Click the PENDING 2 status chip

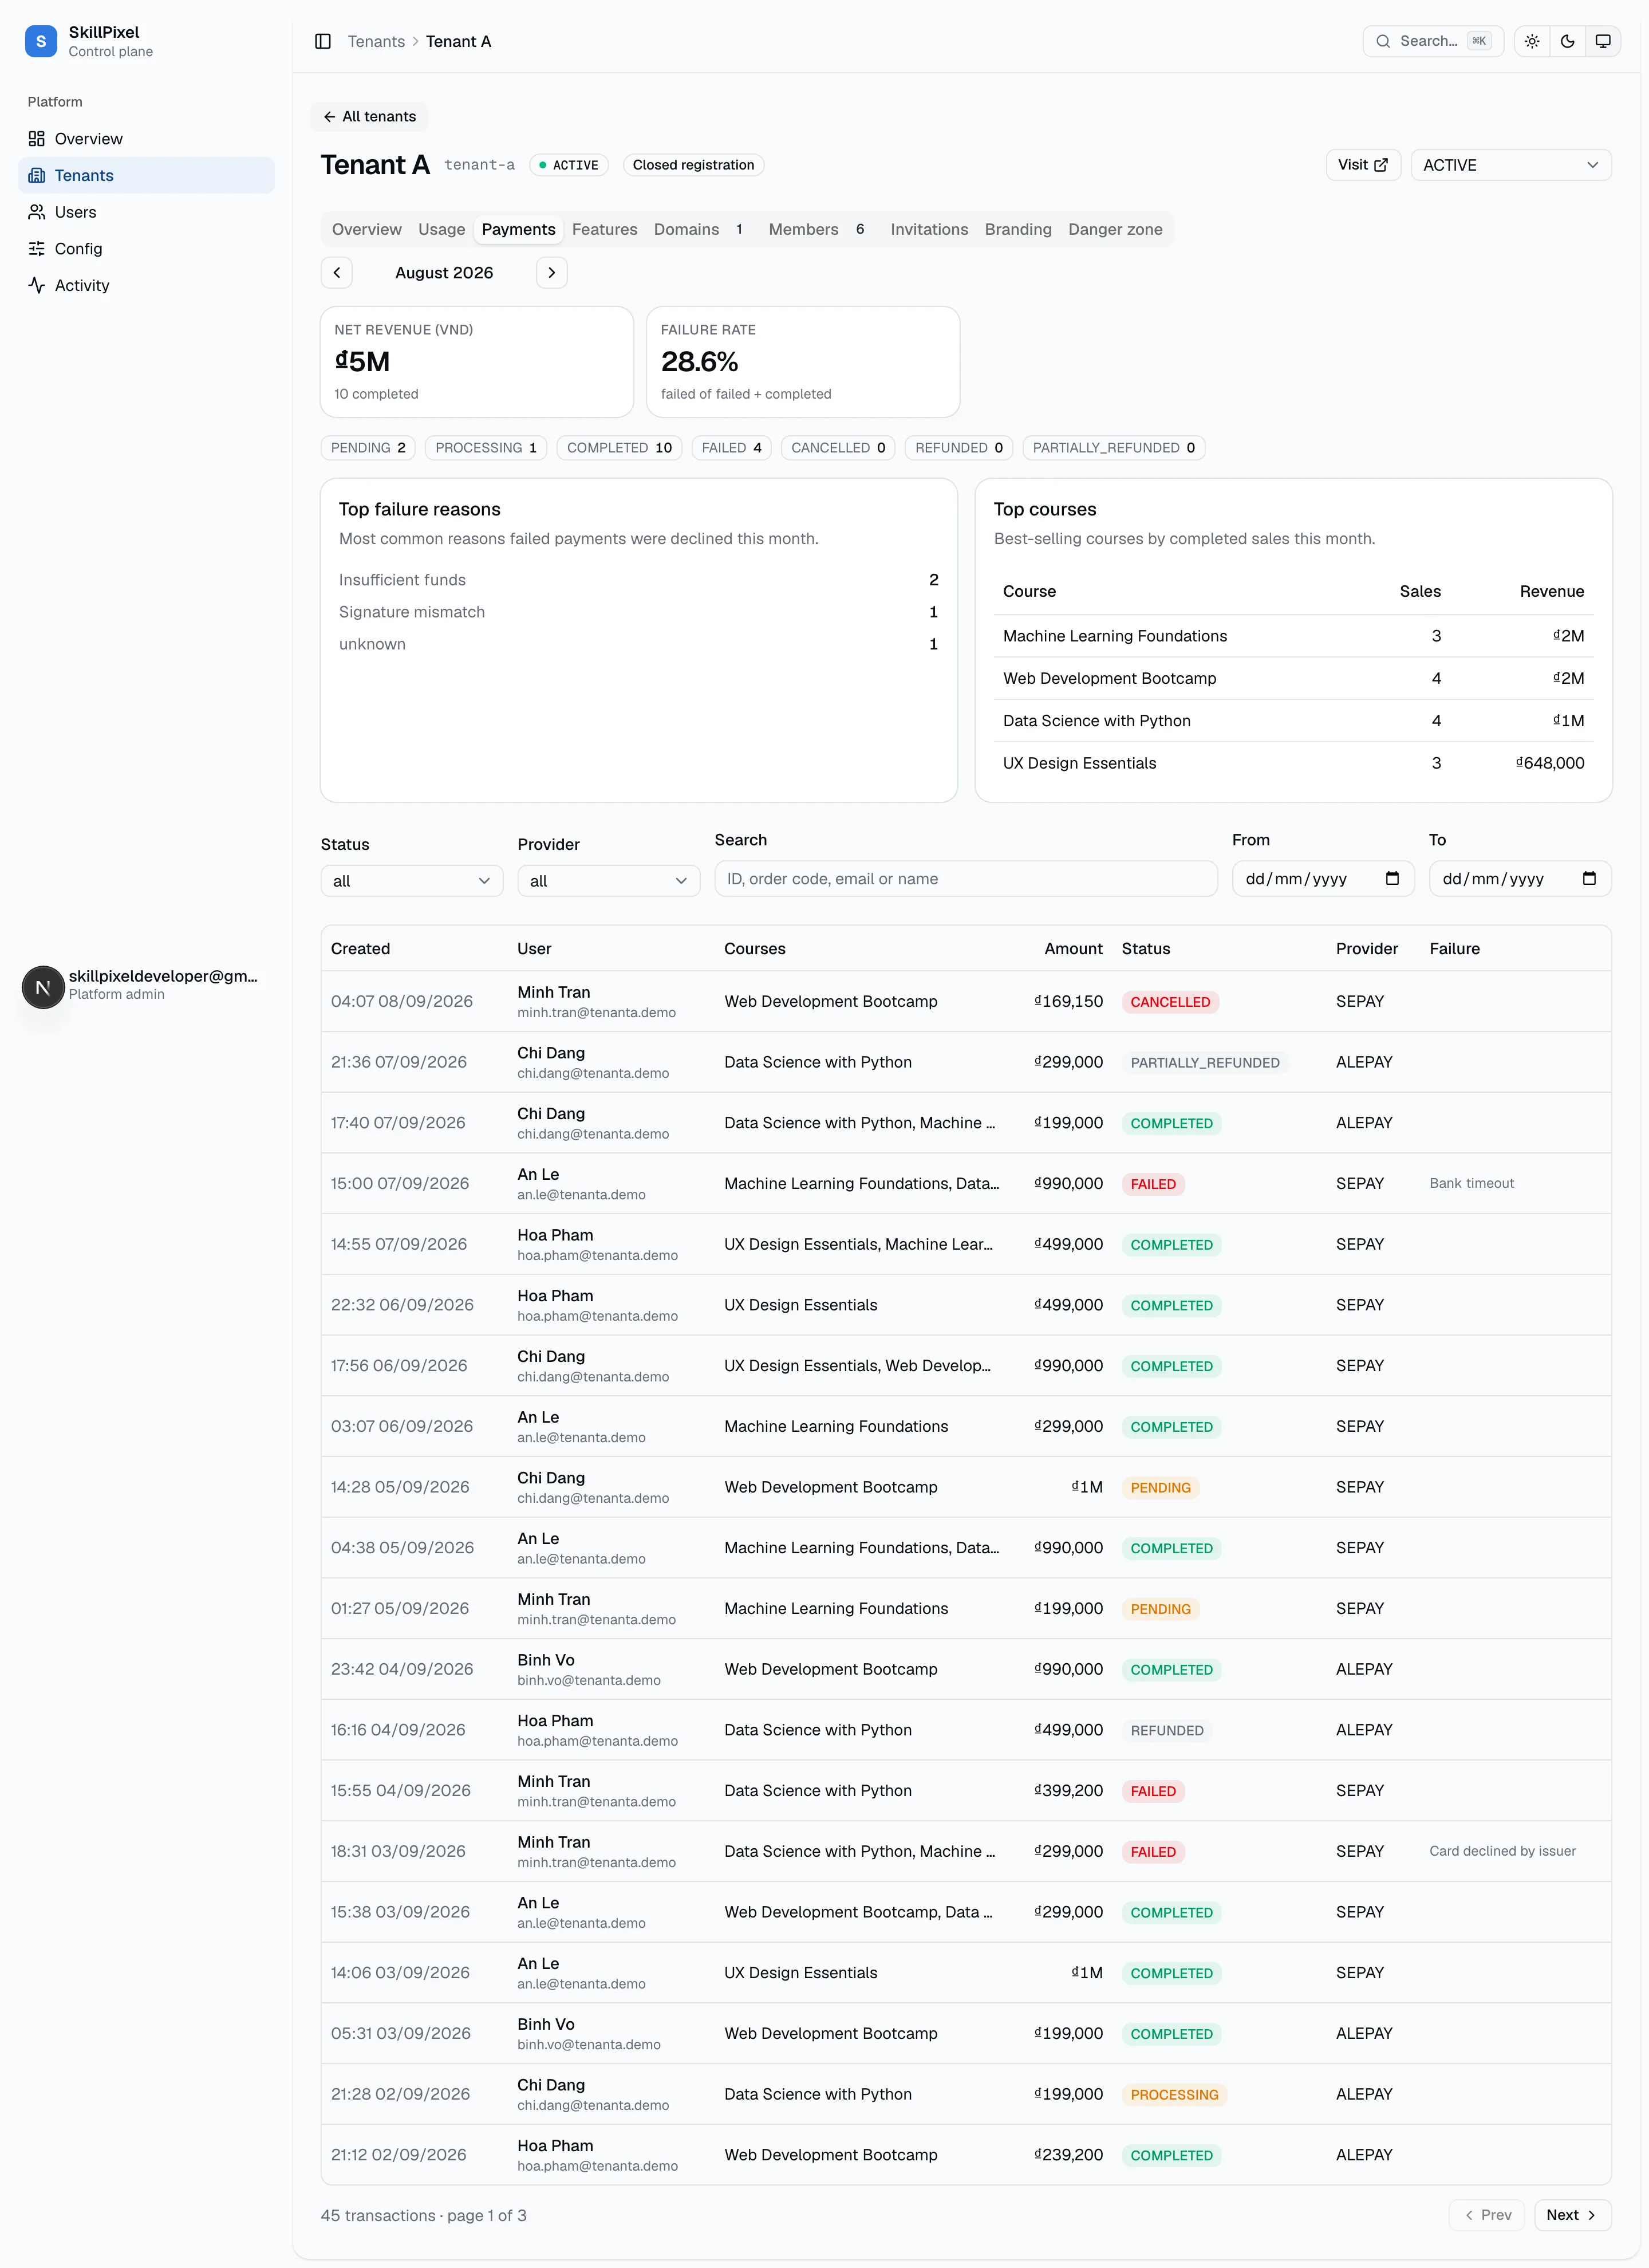click(368, 448)
